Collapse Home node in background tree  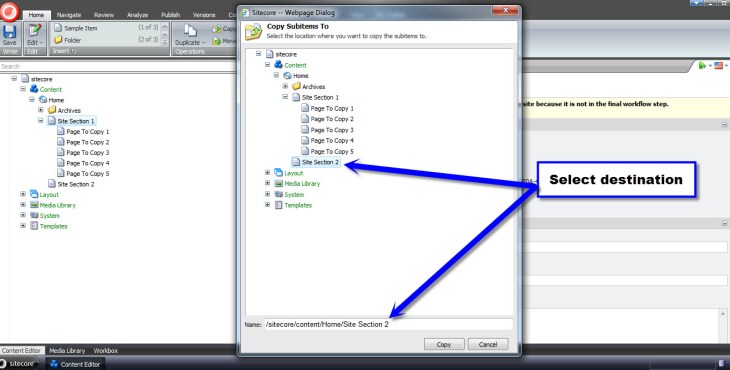(32, 100)
